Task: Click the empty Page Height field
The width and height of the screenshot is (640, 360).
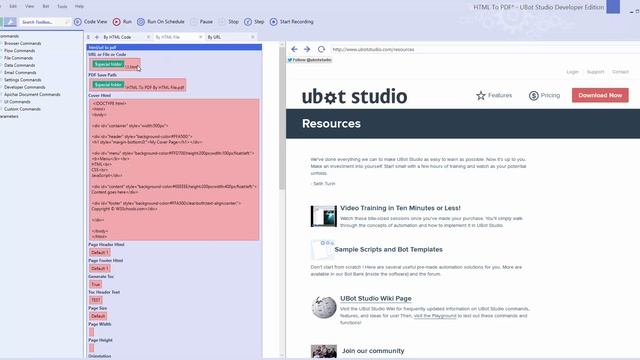Action: tap(91, 348)
